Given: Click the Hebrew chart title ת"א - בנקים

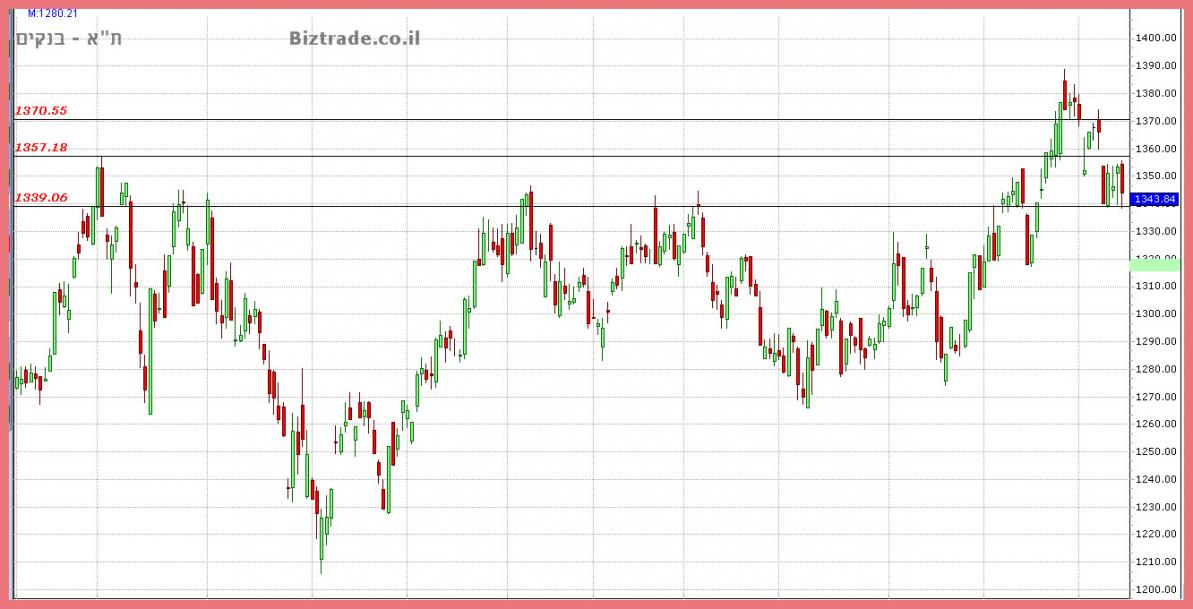Looking at the screenshot, I should 69,39.
